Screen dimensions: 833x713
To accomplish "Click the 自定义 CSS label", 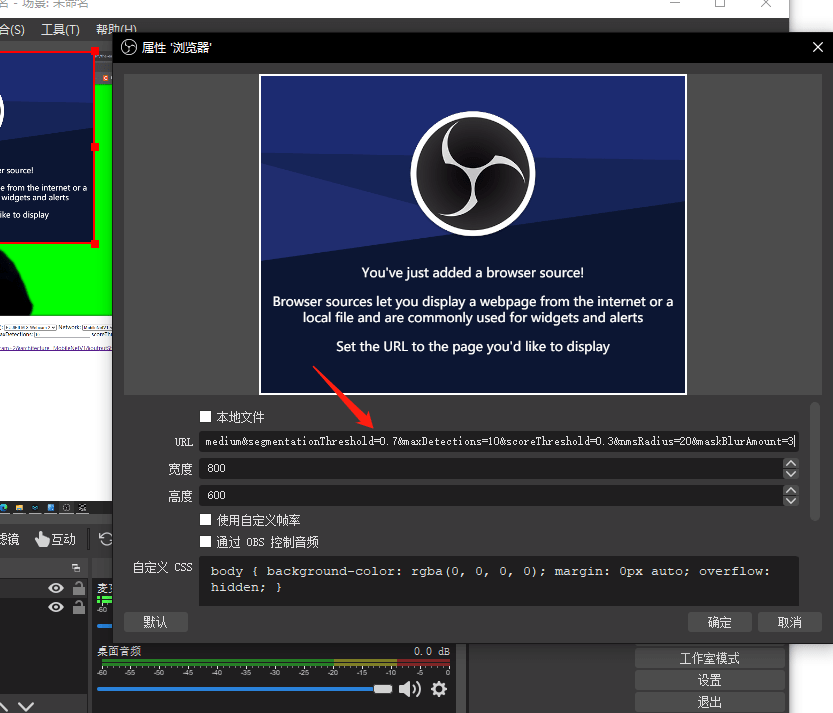I will [x=163, y=567].
